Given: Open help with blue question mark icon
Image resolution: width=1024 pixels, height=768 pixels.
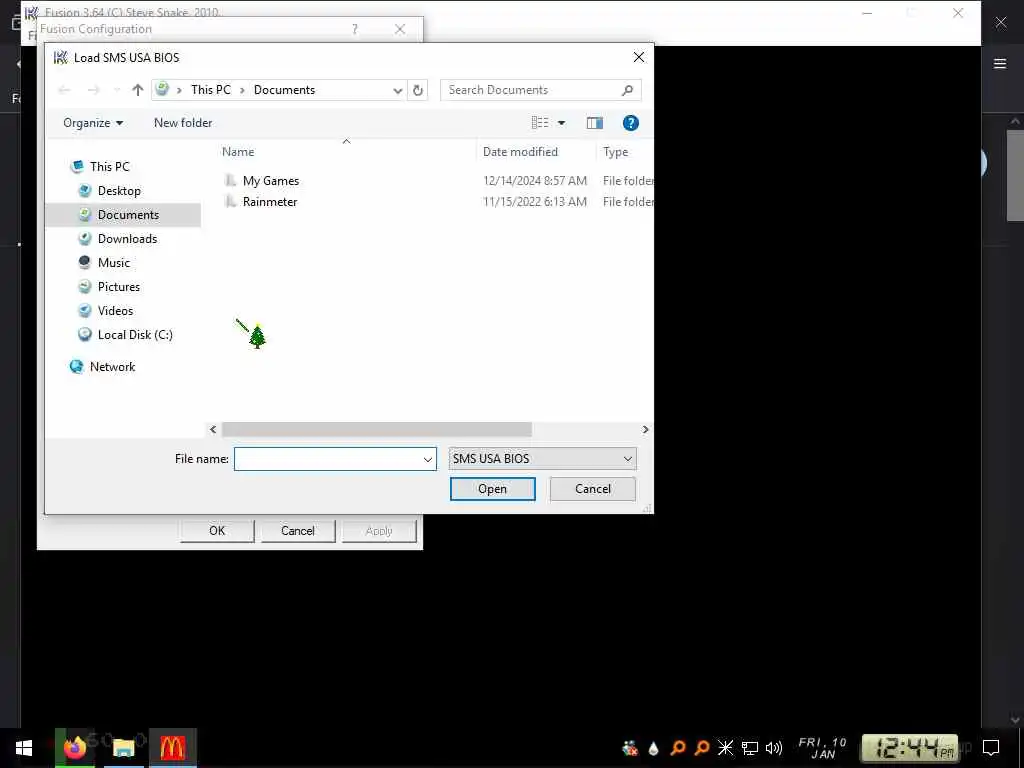Looking at the screenshot, I should 630,123.
